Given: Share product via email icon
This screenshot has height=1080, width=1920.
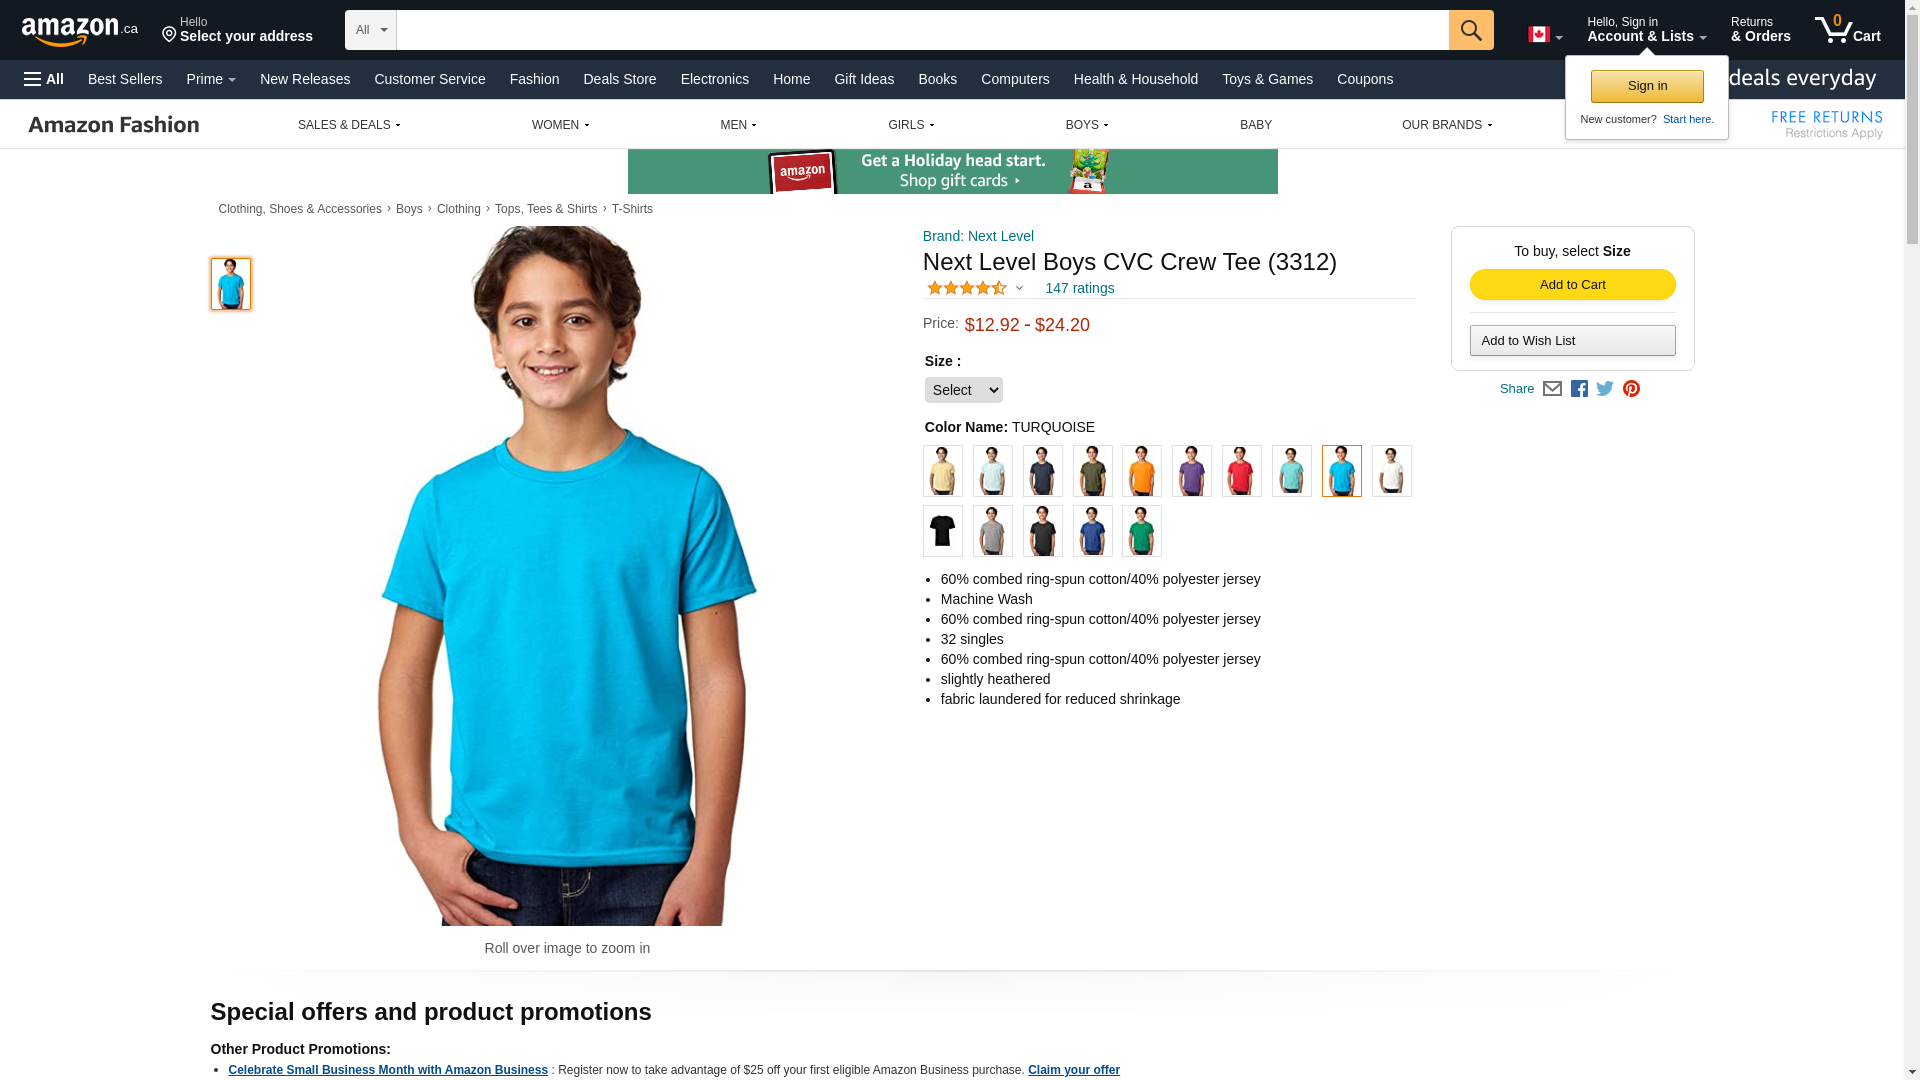Looking at the screenshot, I should (1552, 389).
